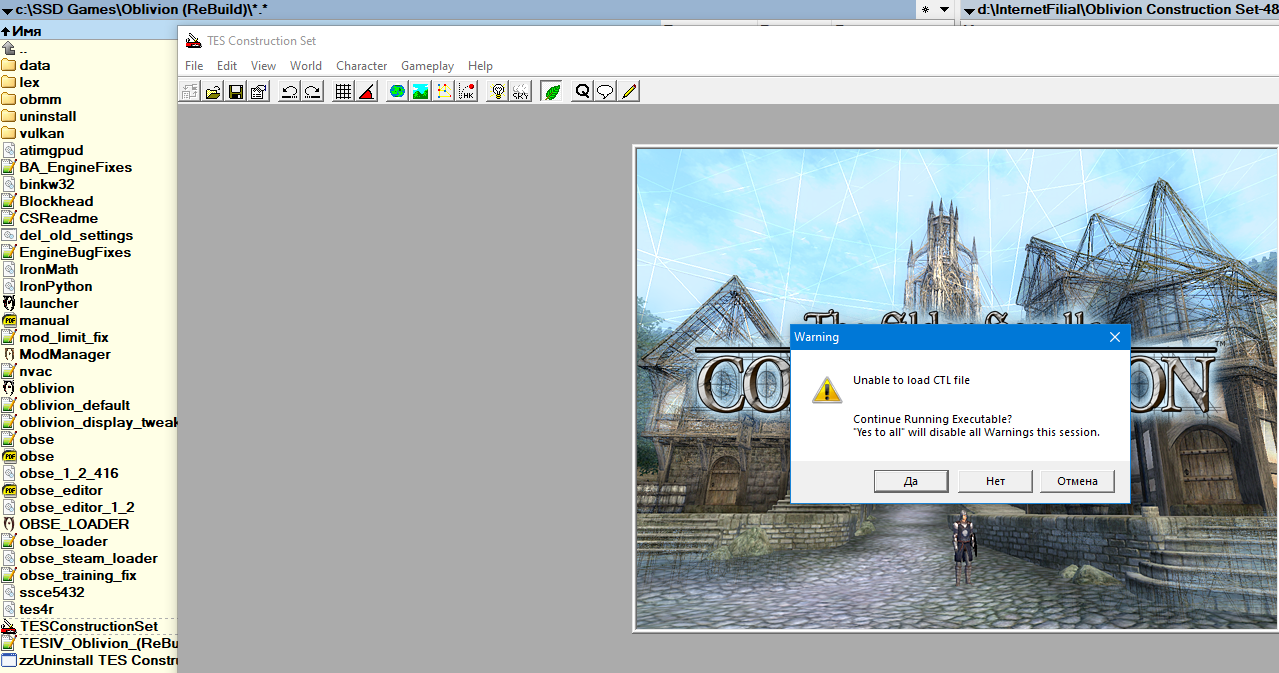The image size is (1279, 673).
Task: Select the Blockhead file
Action: 56,201
